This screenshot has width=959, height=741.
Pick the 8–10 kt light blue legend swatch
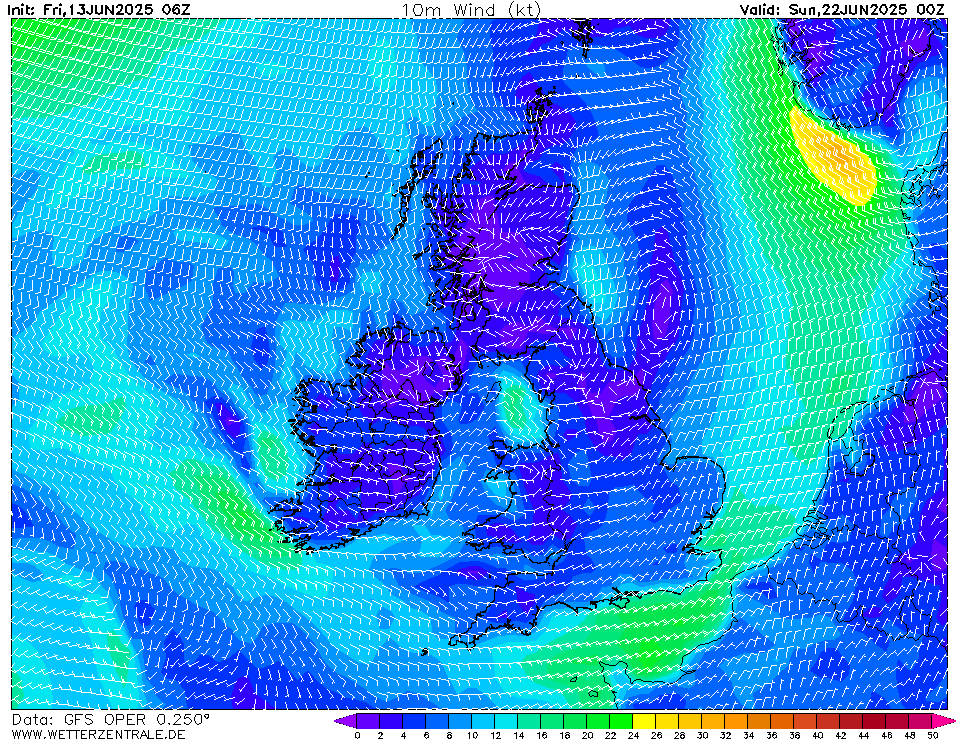coord(460,721)
